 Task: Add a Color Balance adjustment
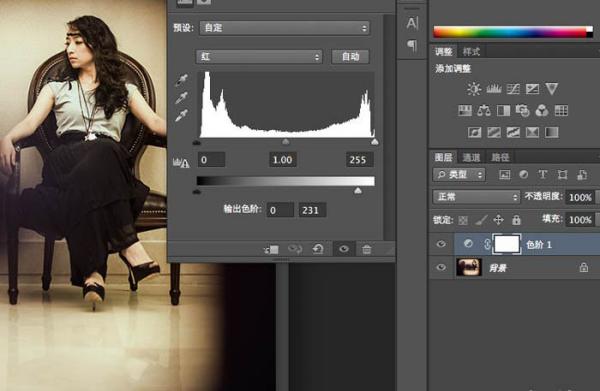484,111
